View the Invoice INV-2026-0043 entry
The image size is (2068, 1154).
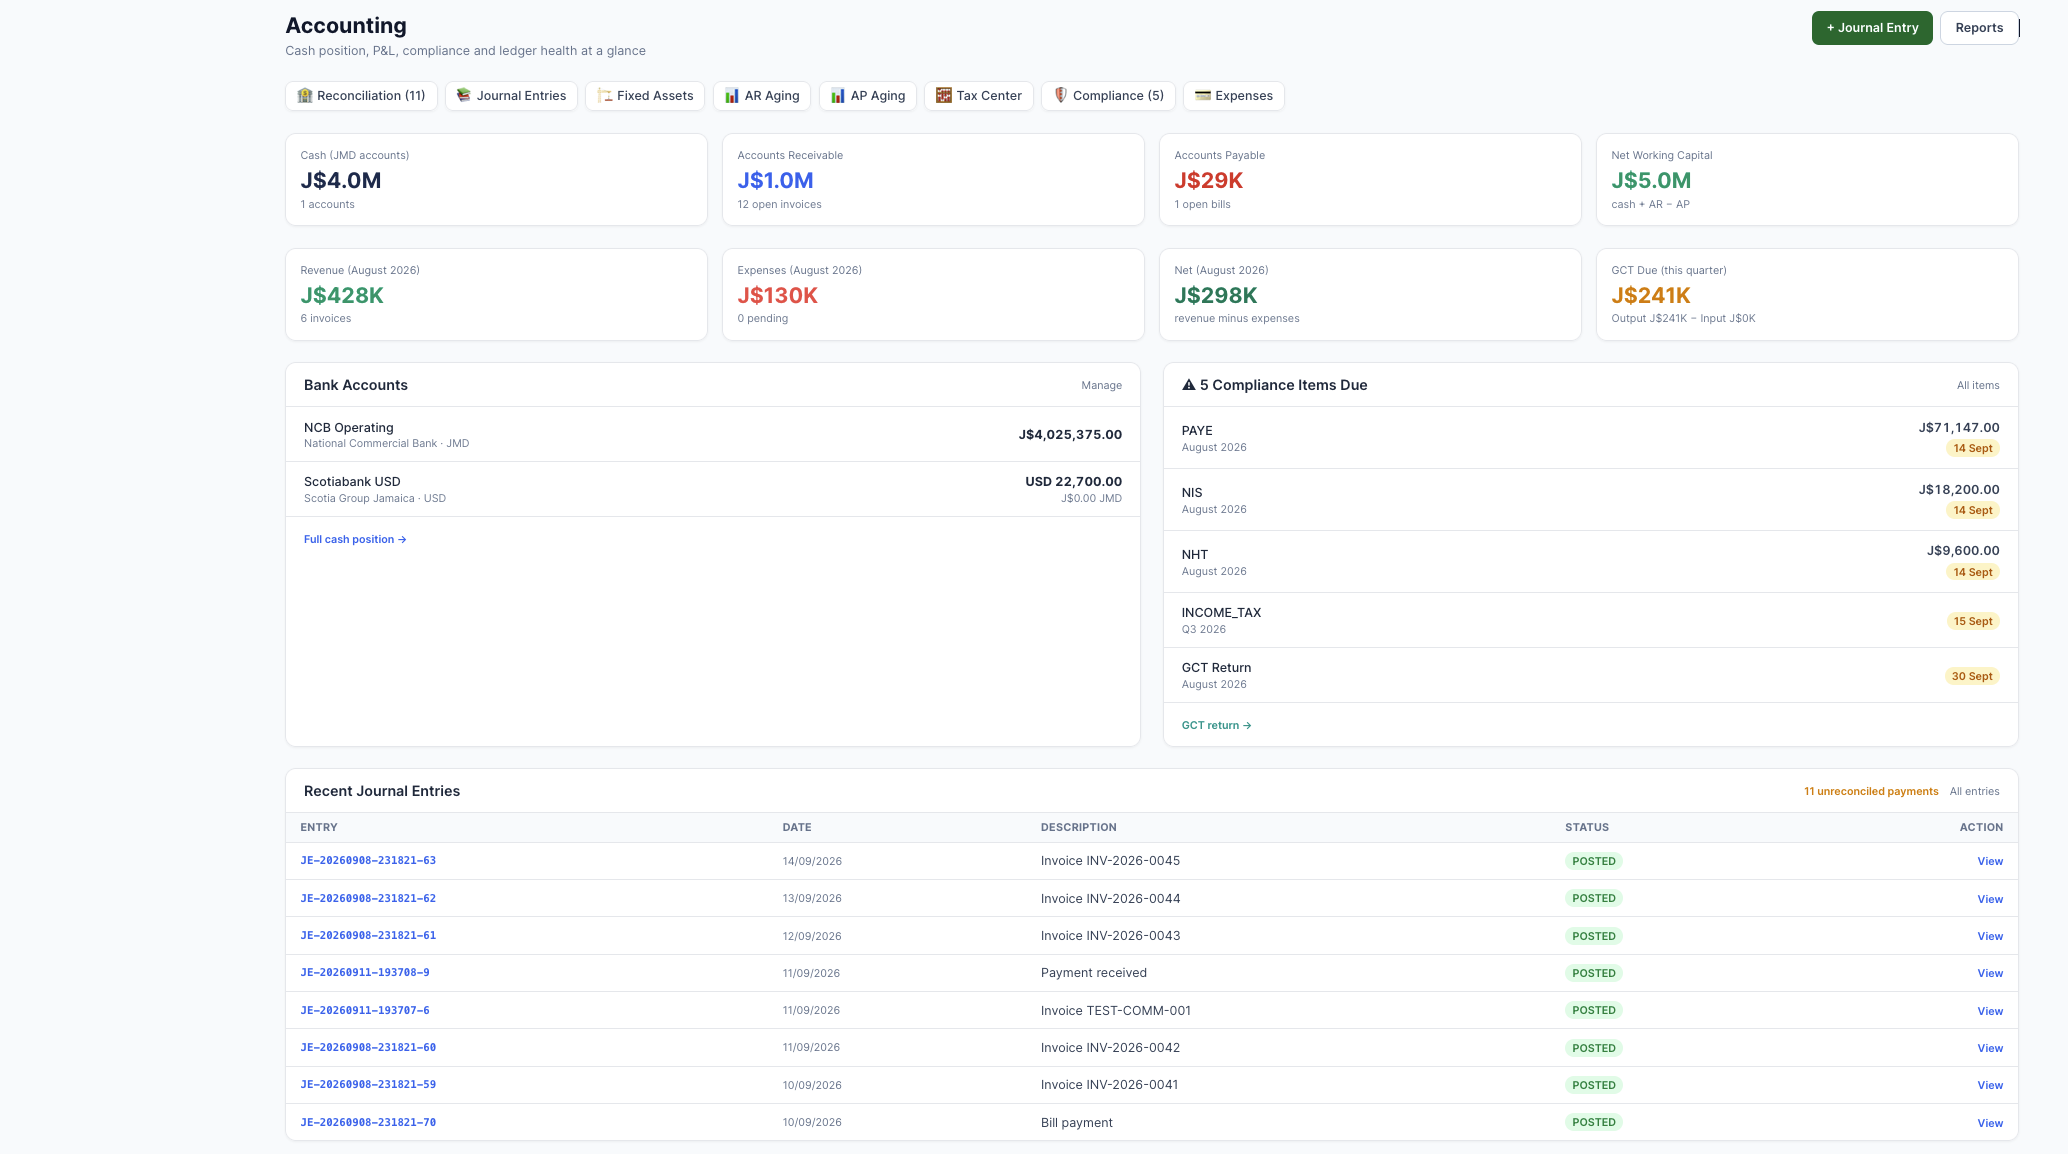[x=1989, y=937]
